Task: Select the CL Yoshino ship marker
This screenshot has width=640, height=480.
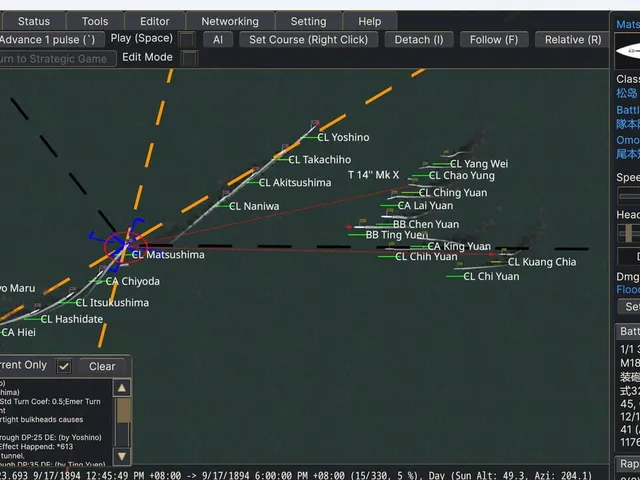Action: (x=344, y=137)
